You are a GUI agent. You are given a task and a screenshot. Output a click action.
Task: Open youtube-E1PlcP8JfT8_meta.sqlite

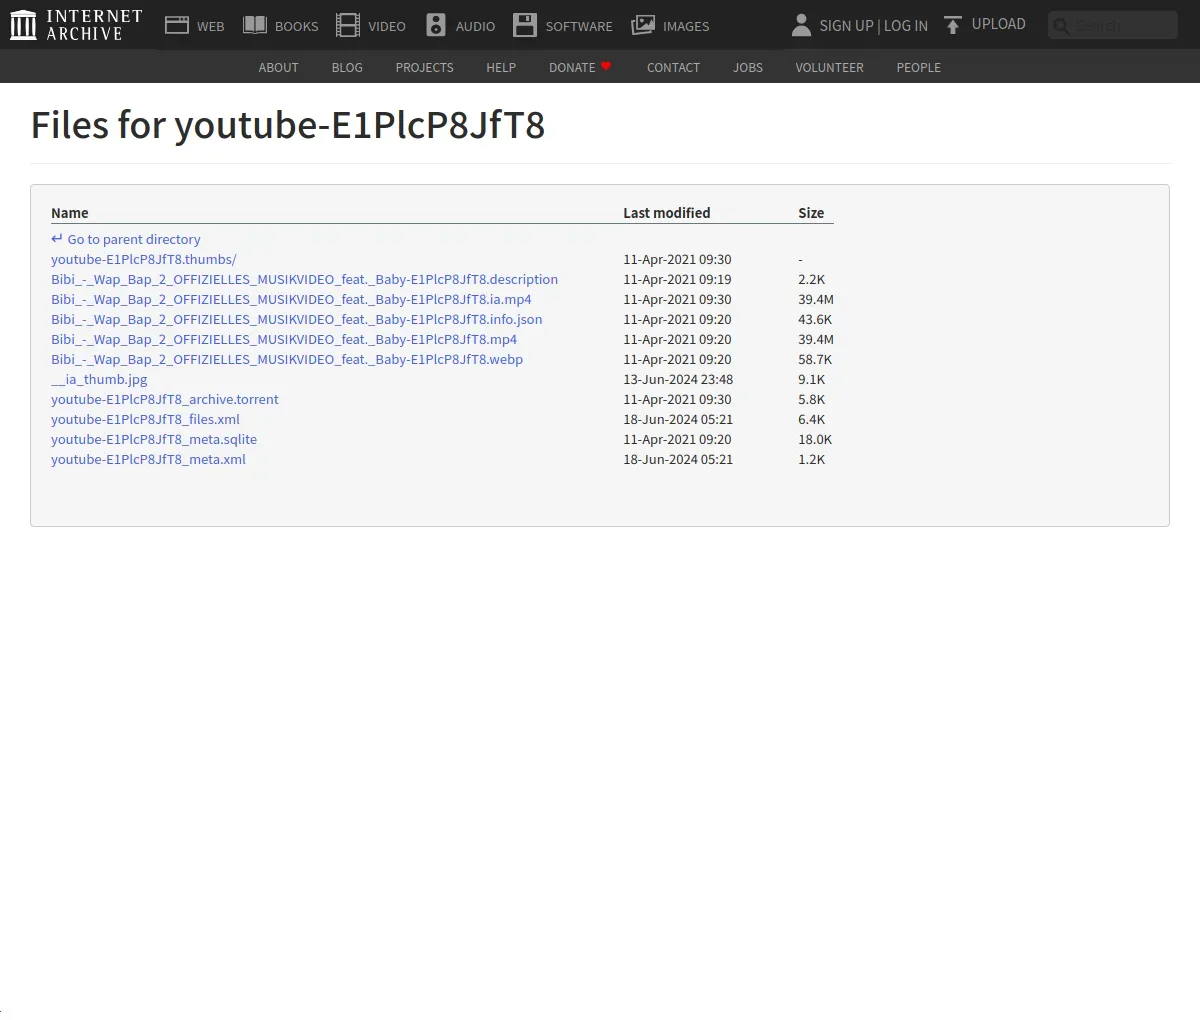[154, 439]
